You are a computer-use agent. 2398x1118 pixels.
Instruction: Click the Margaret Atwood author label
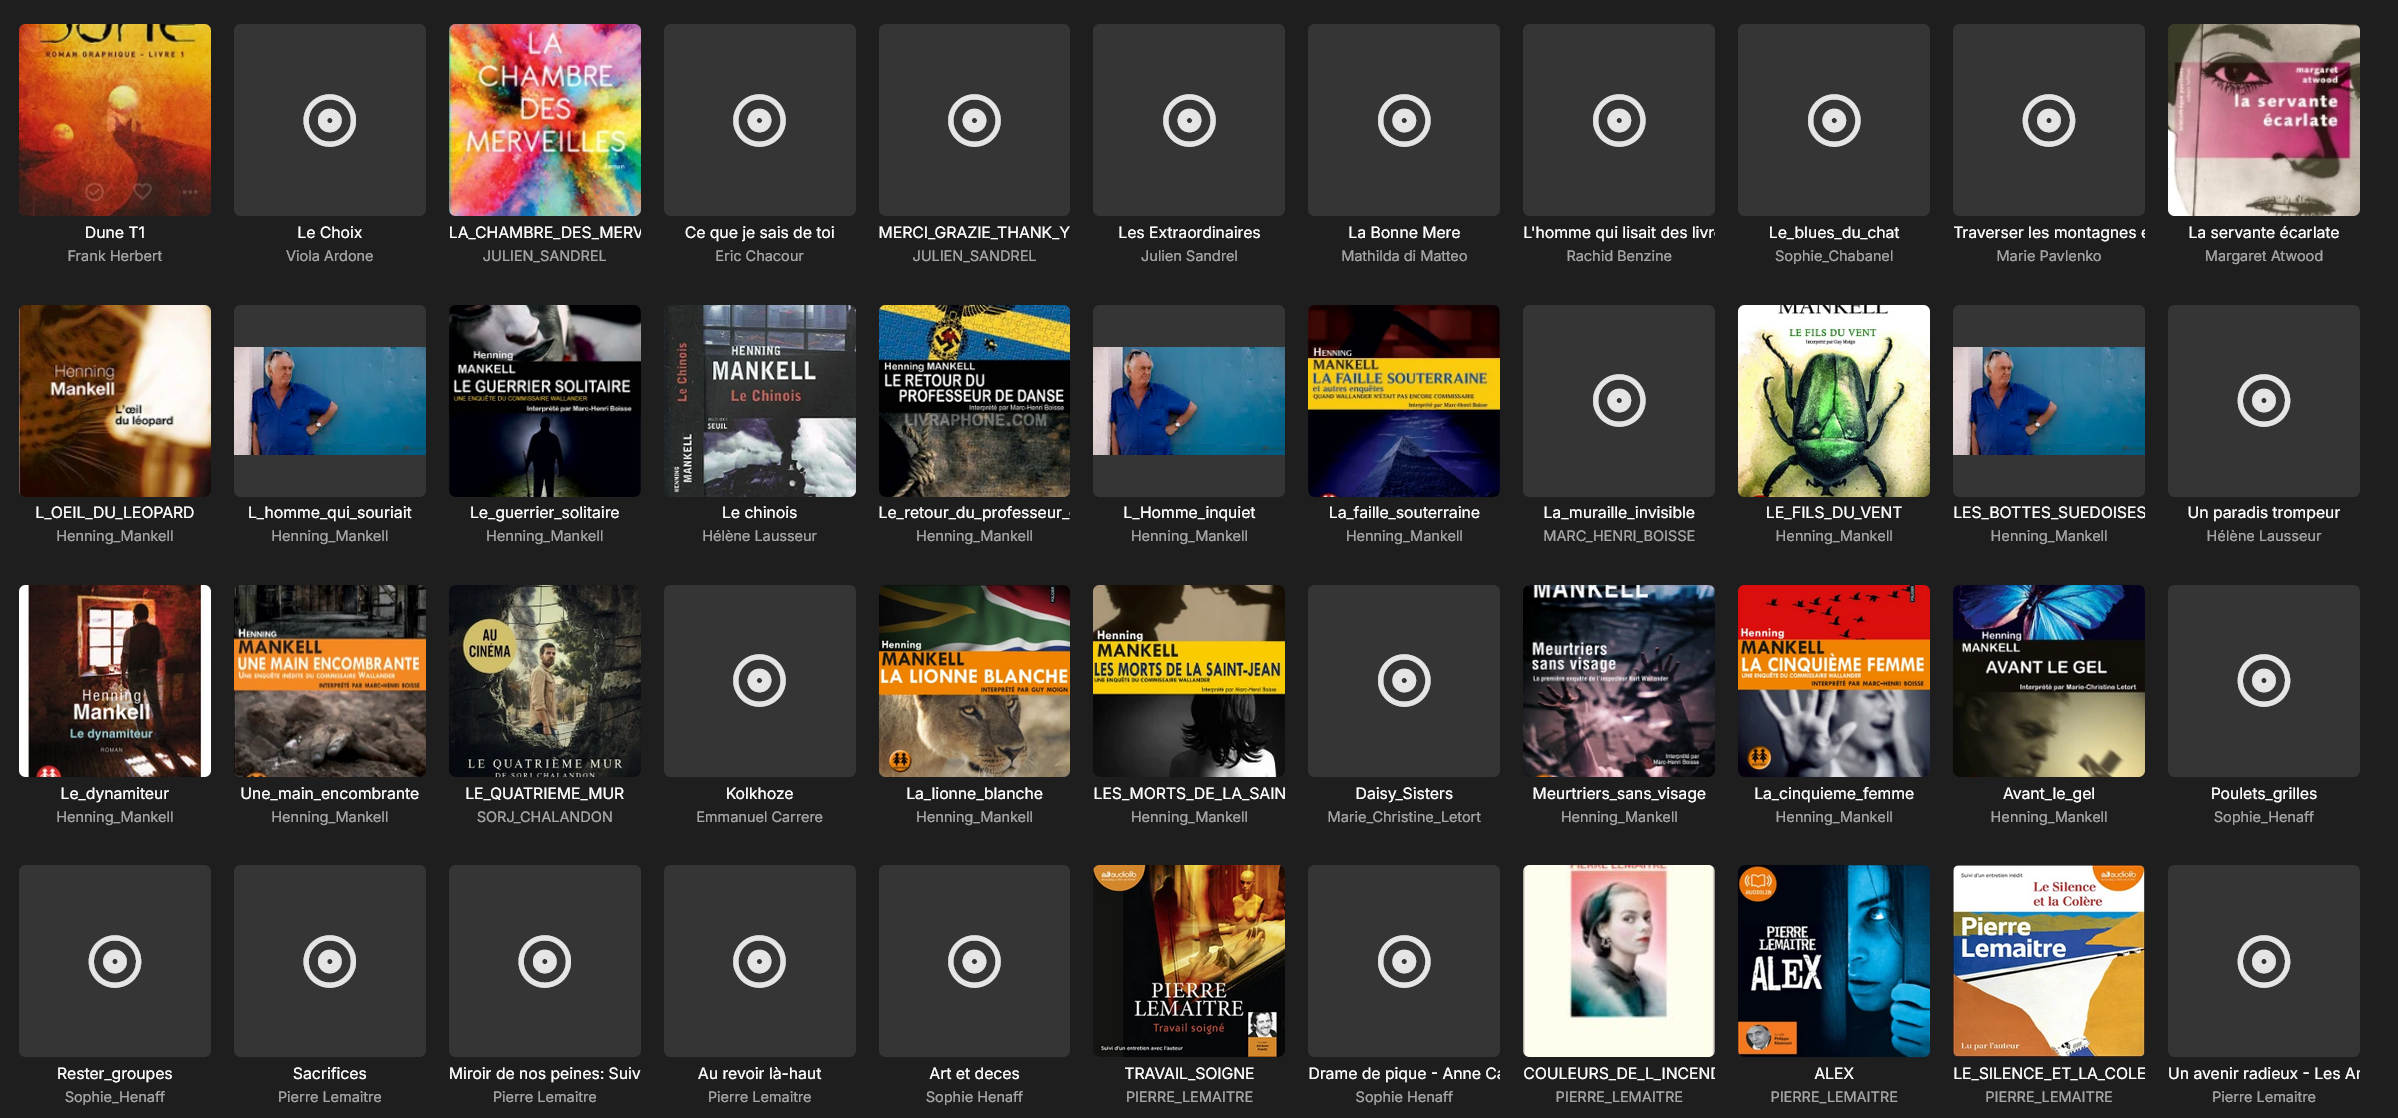pyautogui.click(x=2263, y=256)
